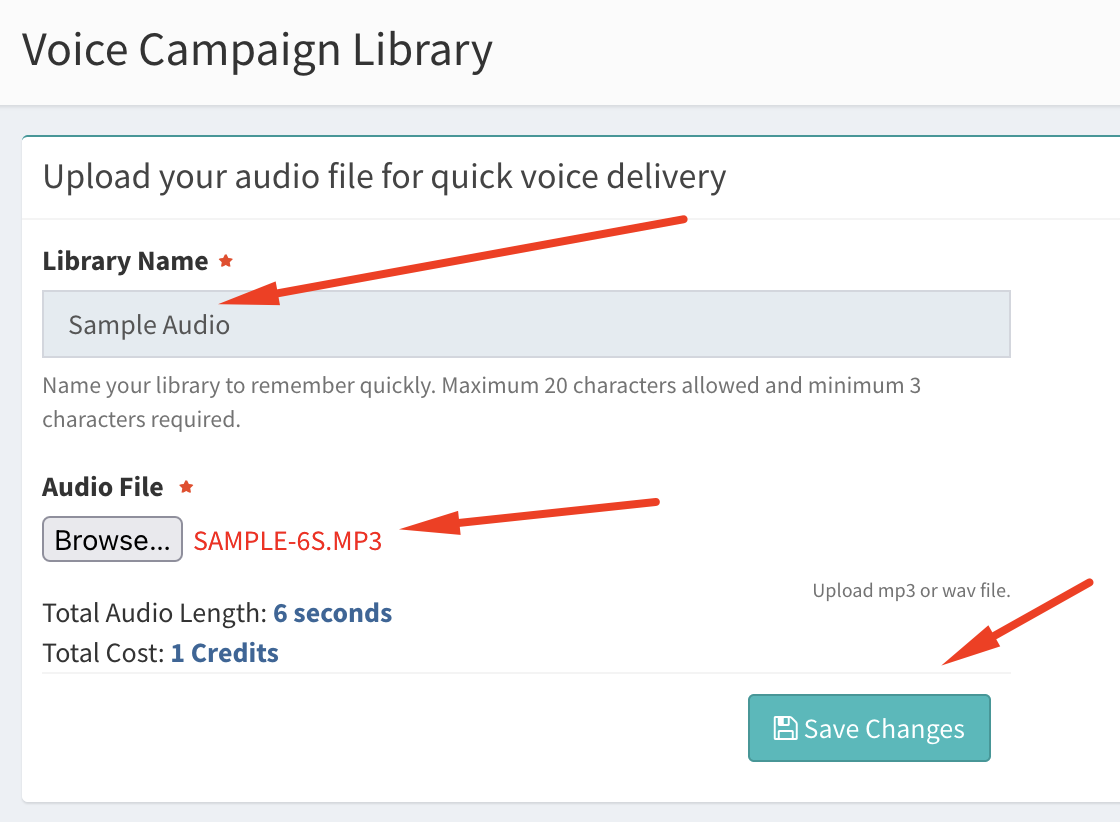The height and width of the screenshot is (822, 1120).
Task: Focus the Library Name text field
Action: click(x=526, y=324)
